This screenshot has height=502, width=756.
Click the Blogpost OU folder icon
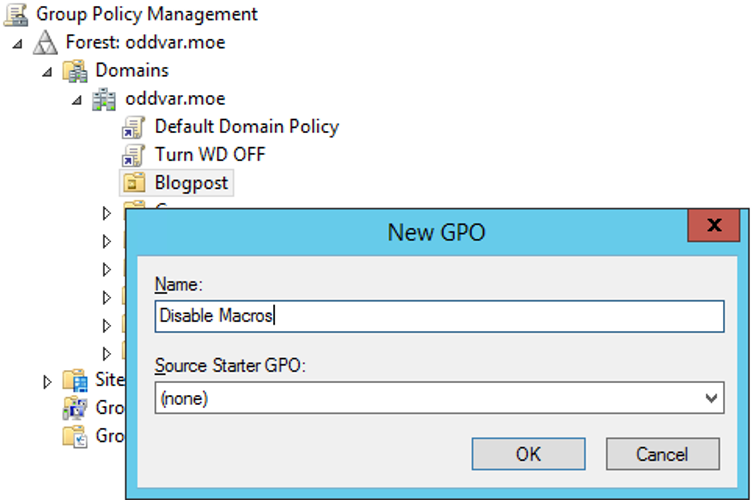pyautogui.click(x=134, y=183)
